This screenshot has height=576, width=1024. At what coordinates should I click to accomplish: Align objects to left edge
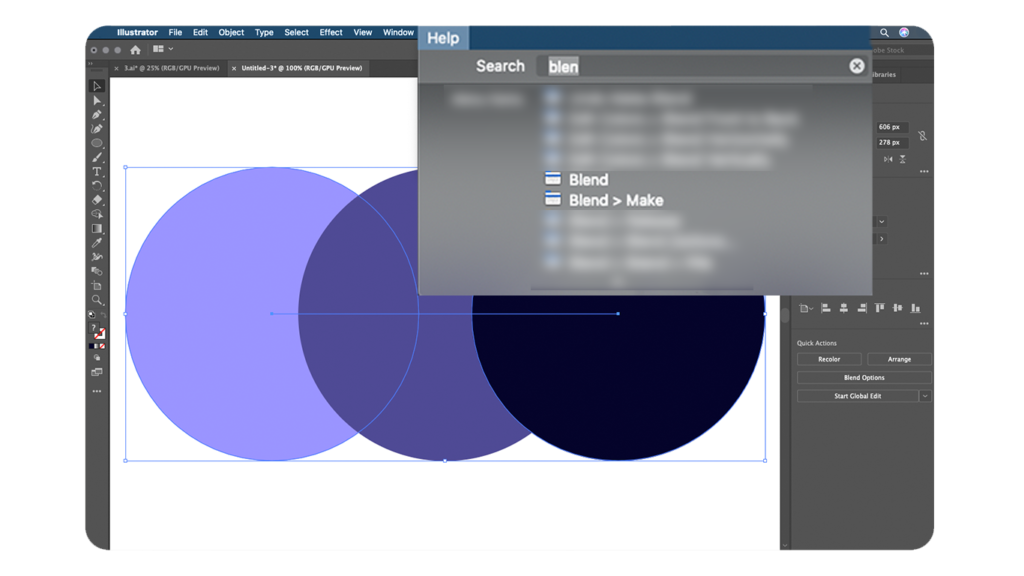coord(825,308)
